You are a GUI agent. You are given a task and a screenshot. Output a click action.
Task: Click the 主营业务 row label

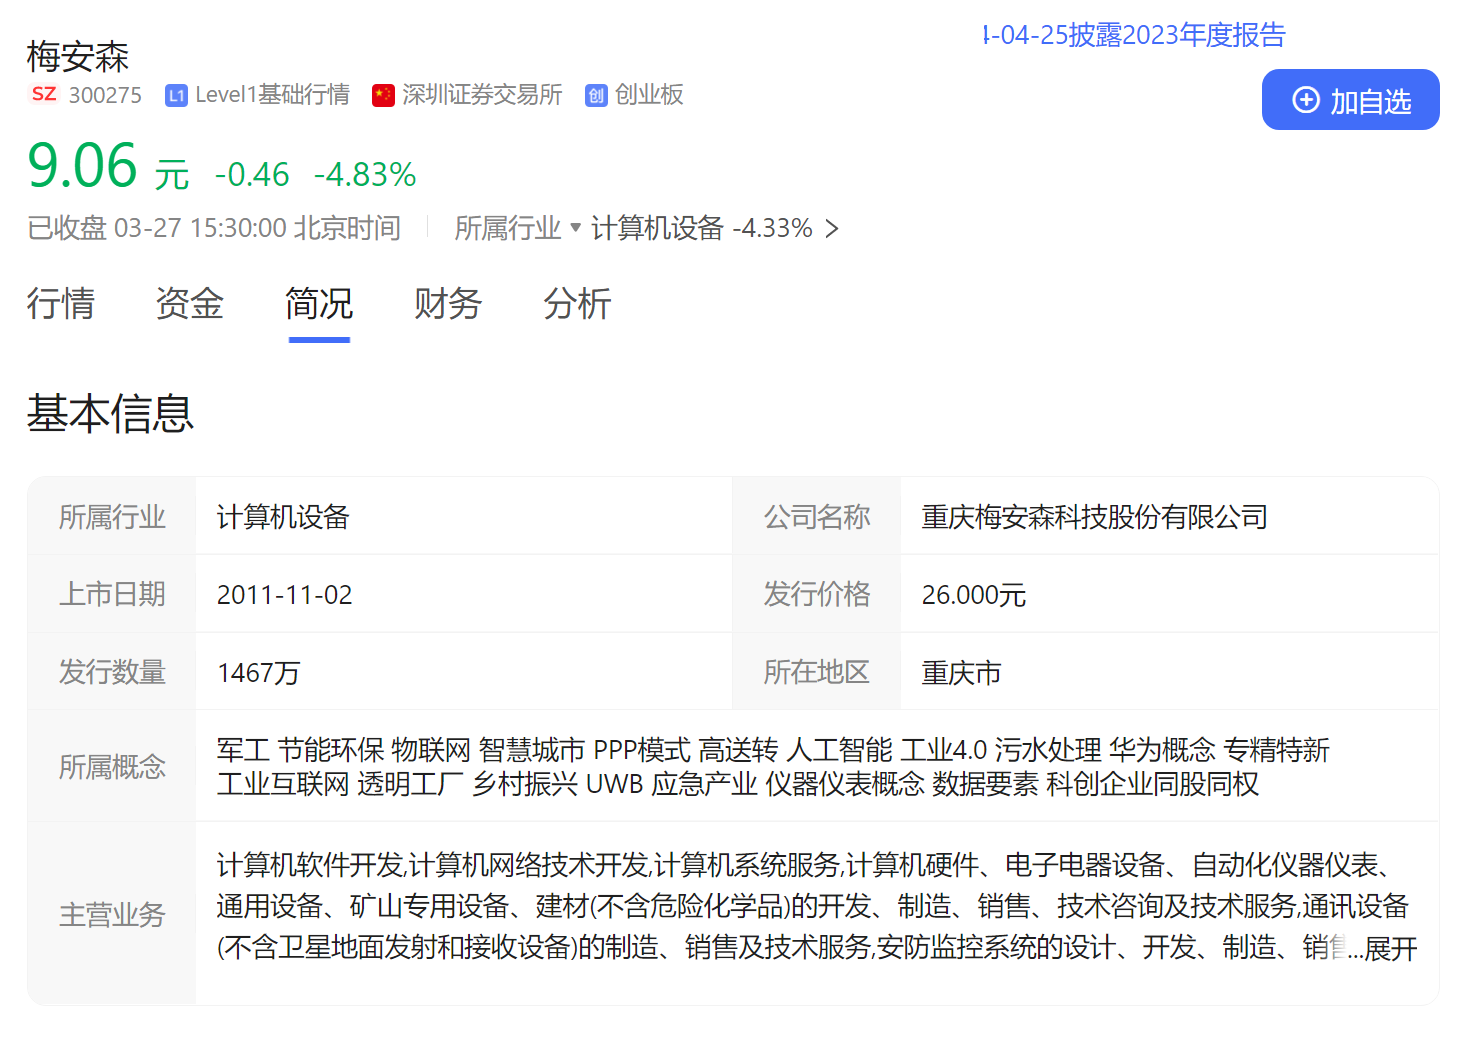tap(112, 915)
